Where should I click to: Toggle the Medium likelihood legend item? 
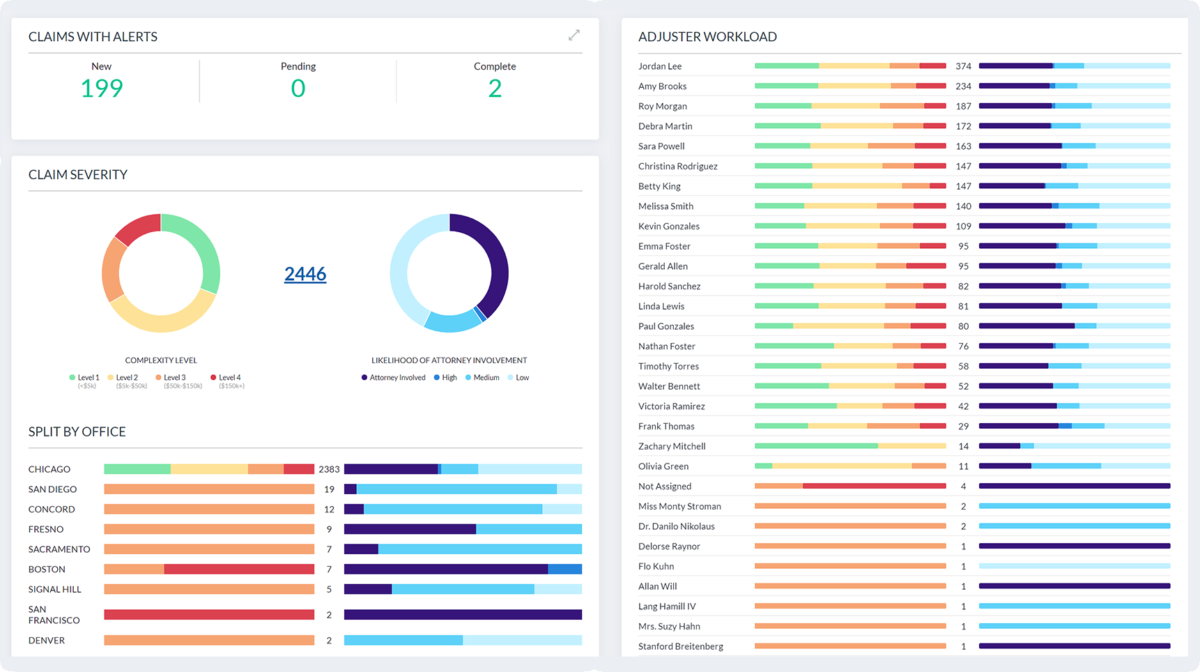[486, 378]
